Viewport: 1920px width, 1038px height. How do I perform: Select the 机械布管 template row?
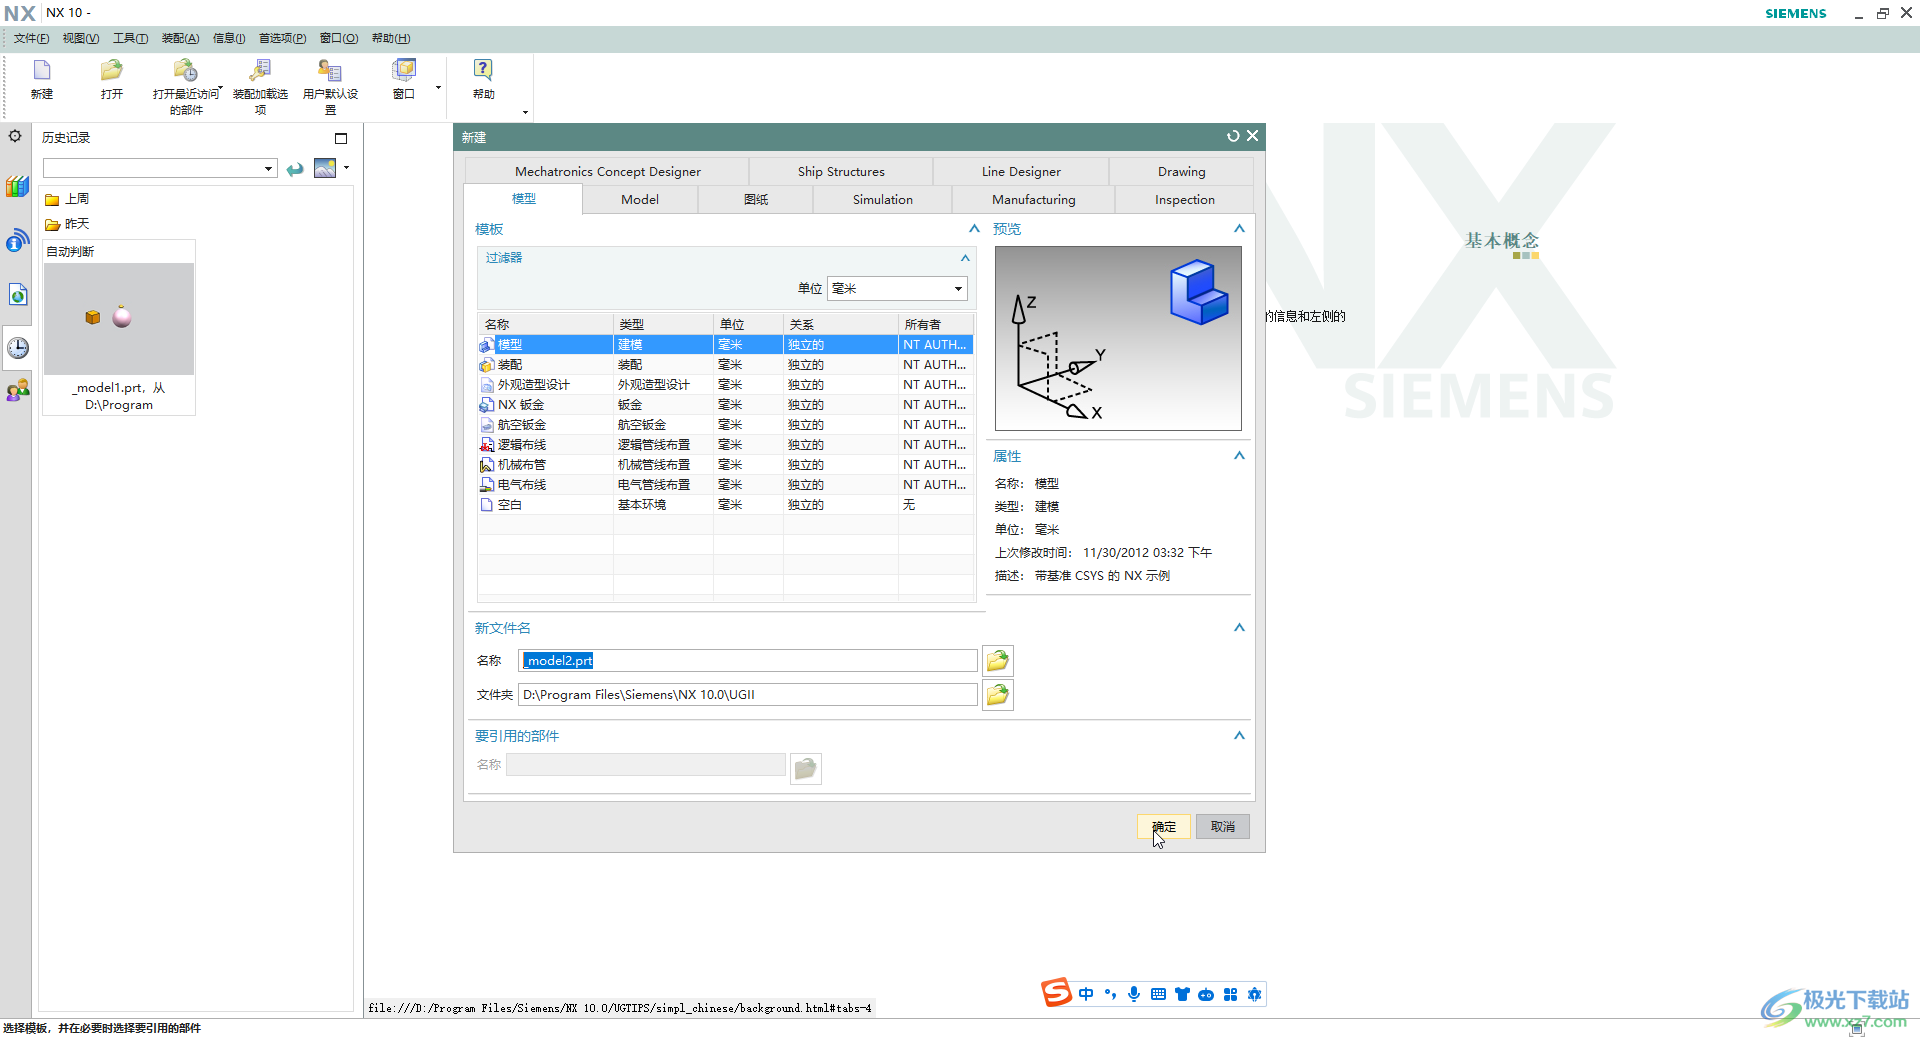[x=726, y=465]
